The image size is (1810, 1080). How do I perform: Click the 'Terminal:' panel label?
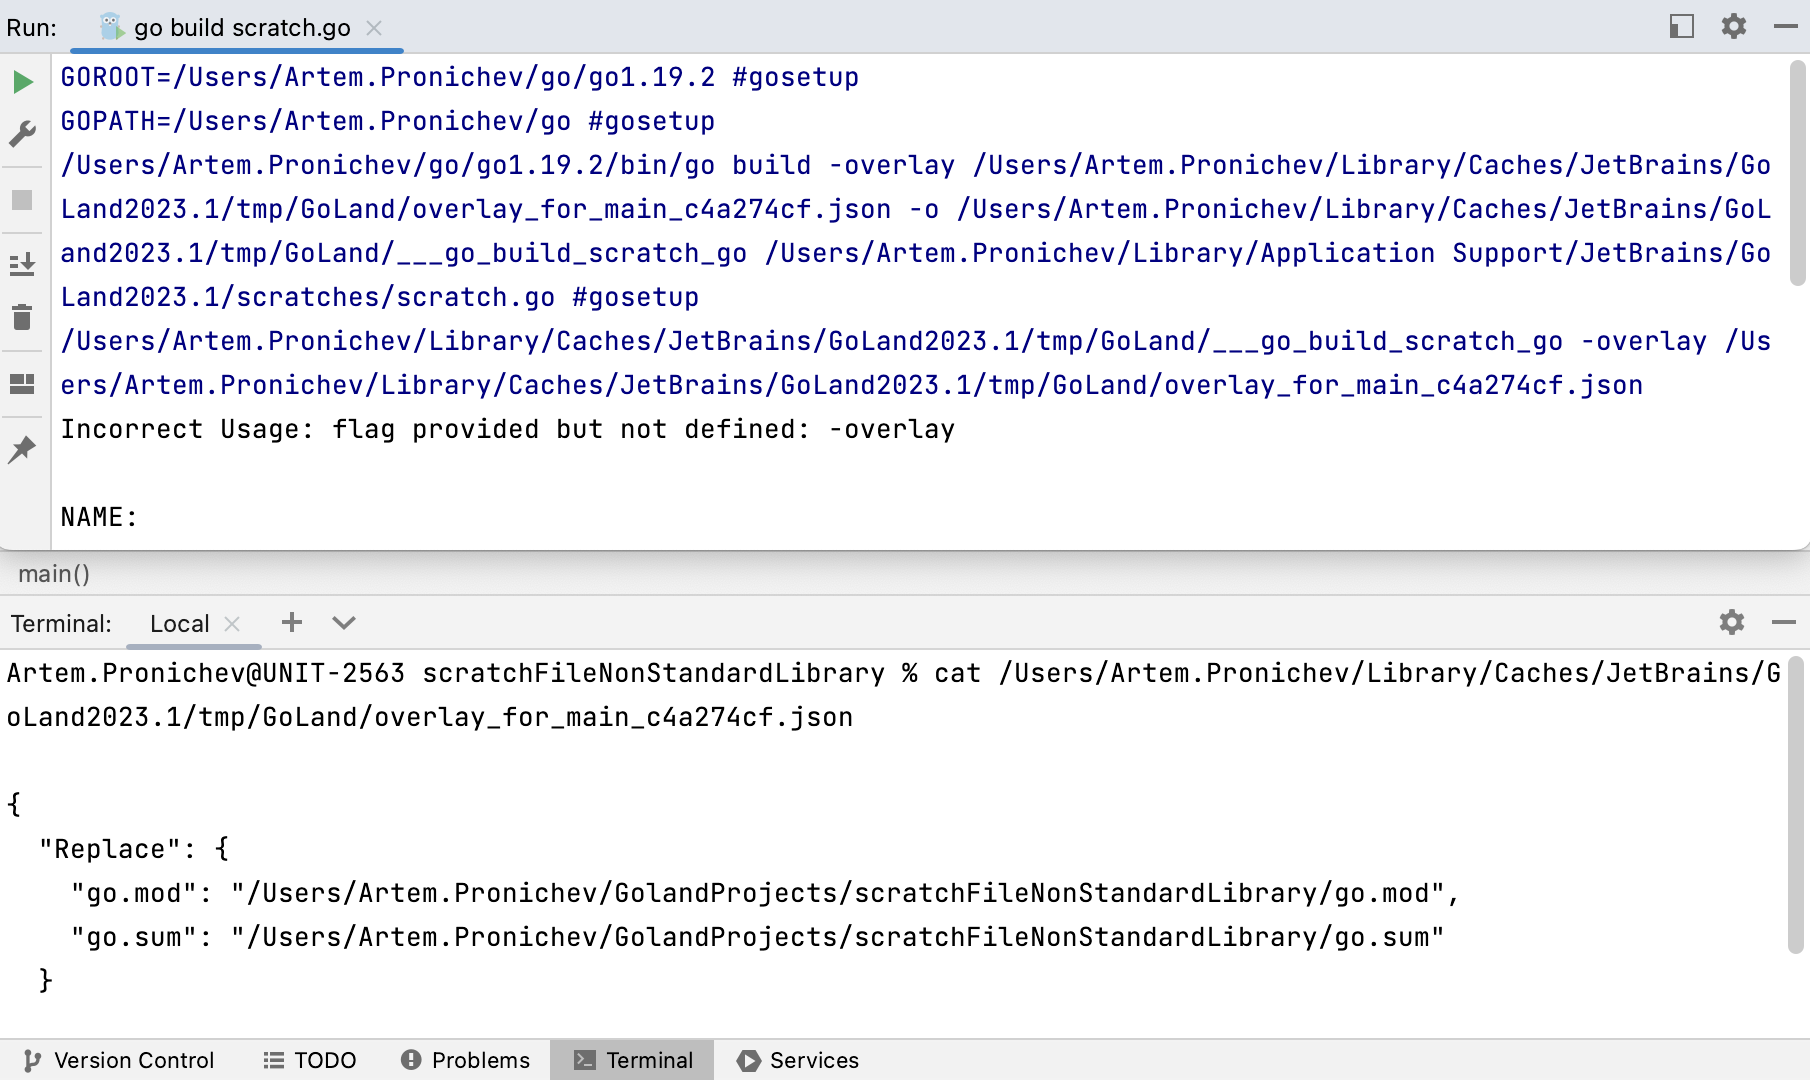61,624
